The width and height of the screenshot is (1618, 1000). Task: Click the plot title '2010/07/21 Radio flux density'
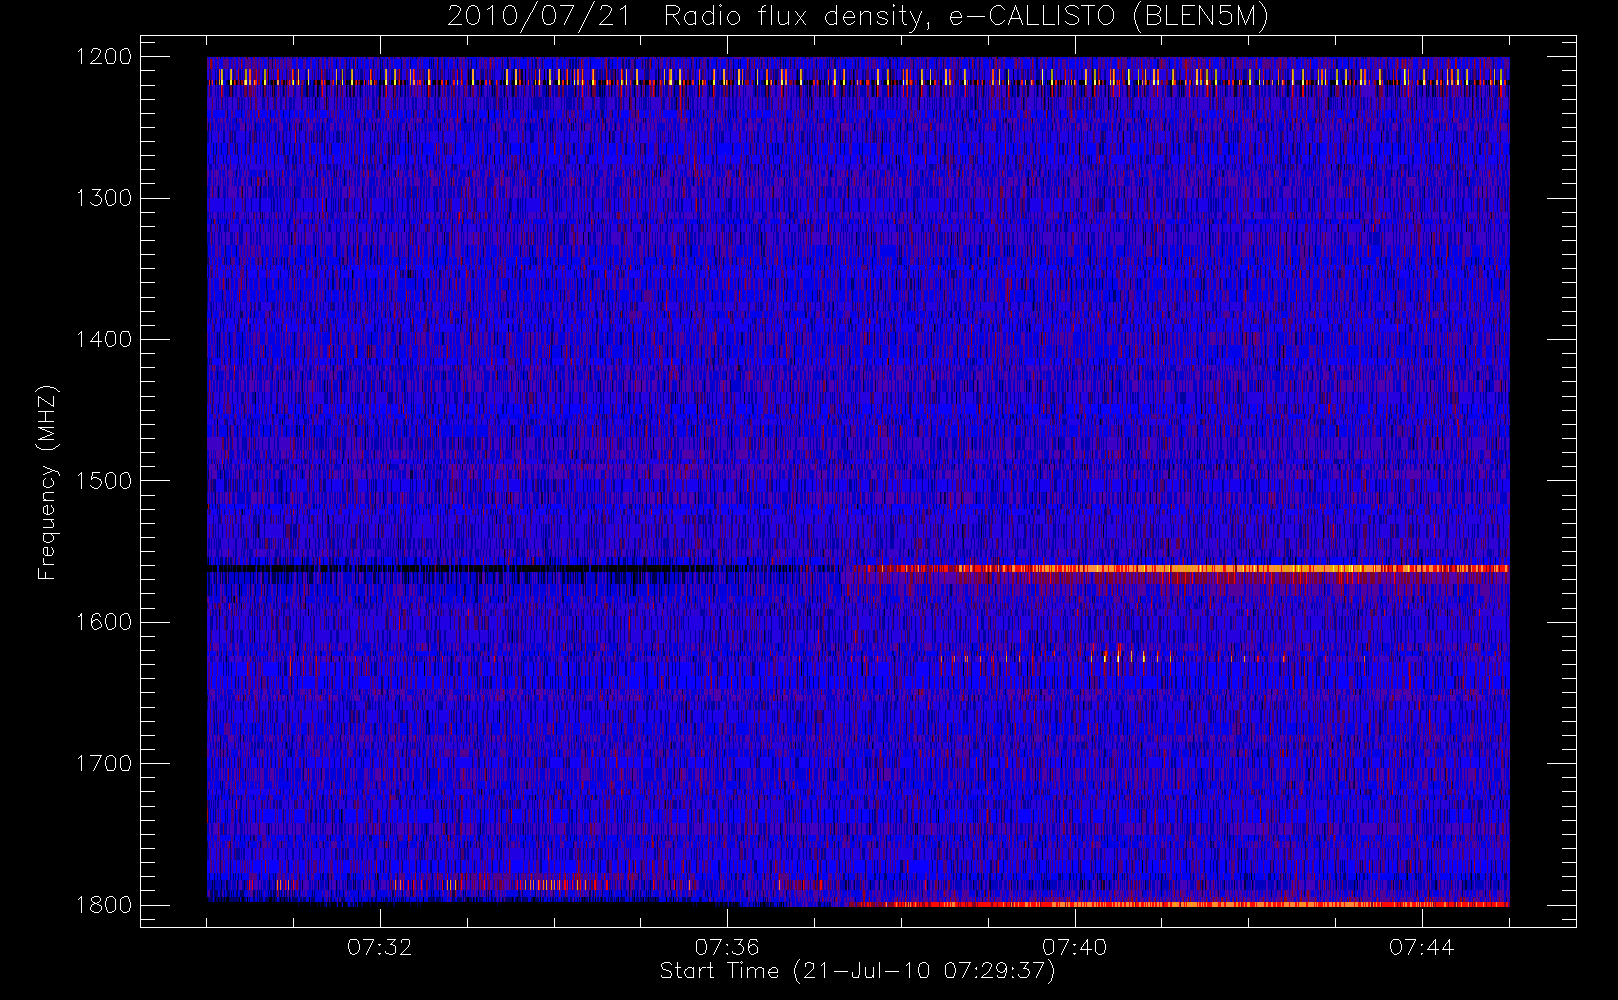858,17
